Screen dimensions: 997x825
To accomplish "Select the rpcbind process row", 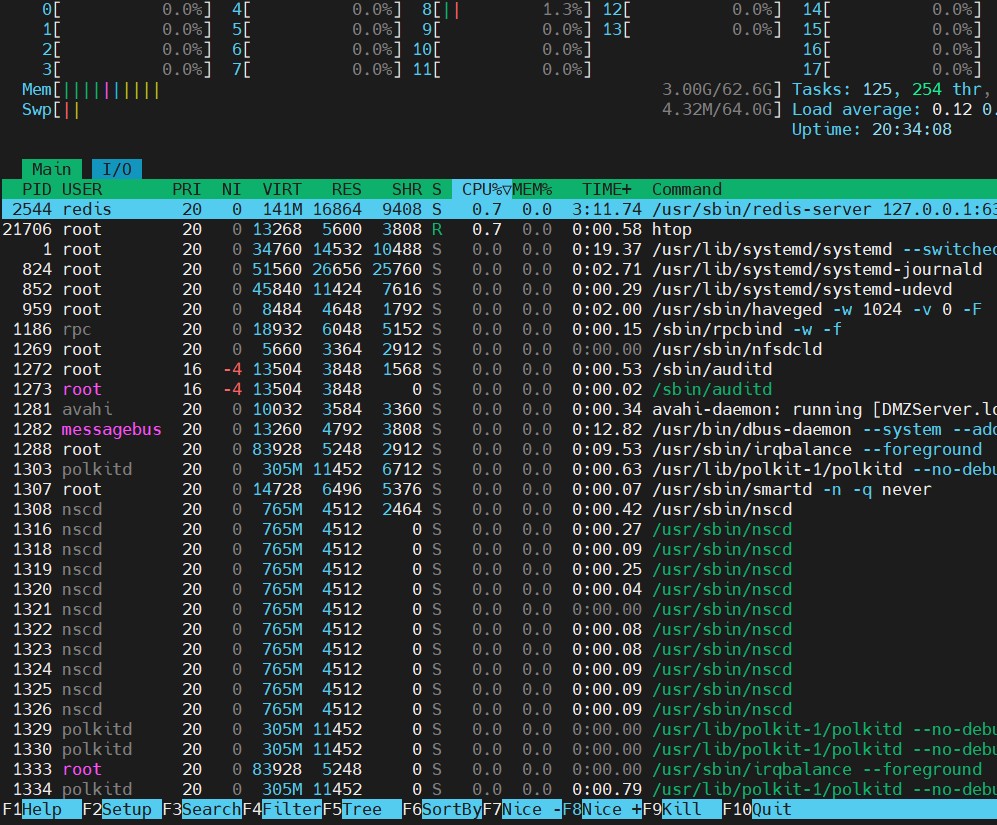I will [498, 329].
